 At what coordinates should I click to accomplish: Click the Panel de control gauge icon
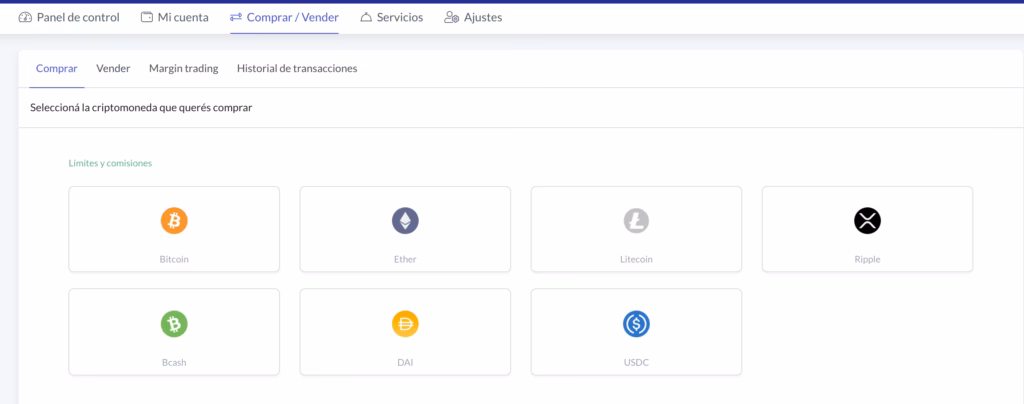coord(25,18)
